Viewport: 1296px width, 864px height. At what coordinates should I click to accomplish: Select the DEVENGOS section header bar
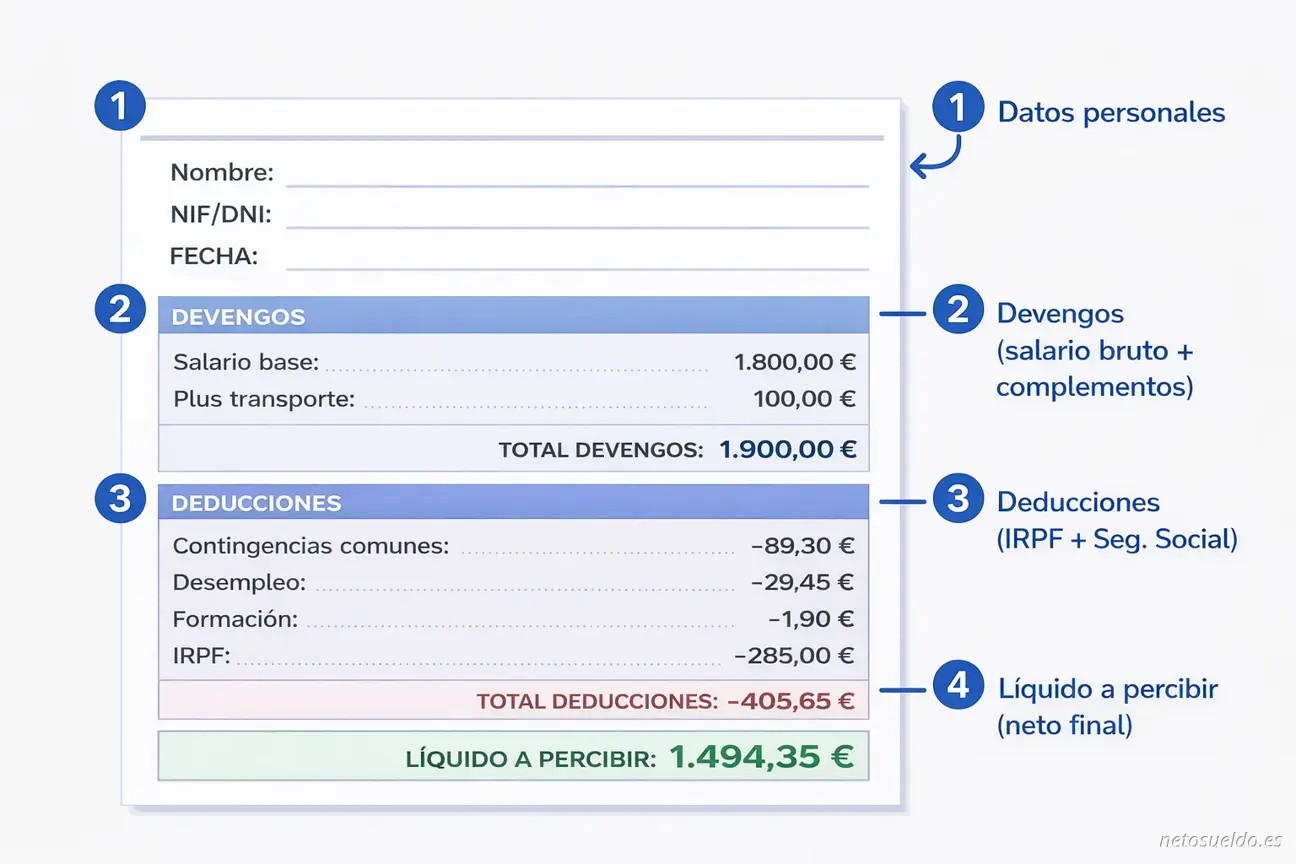512,314
